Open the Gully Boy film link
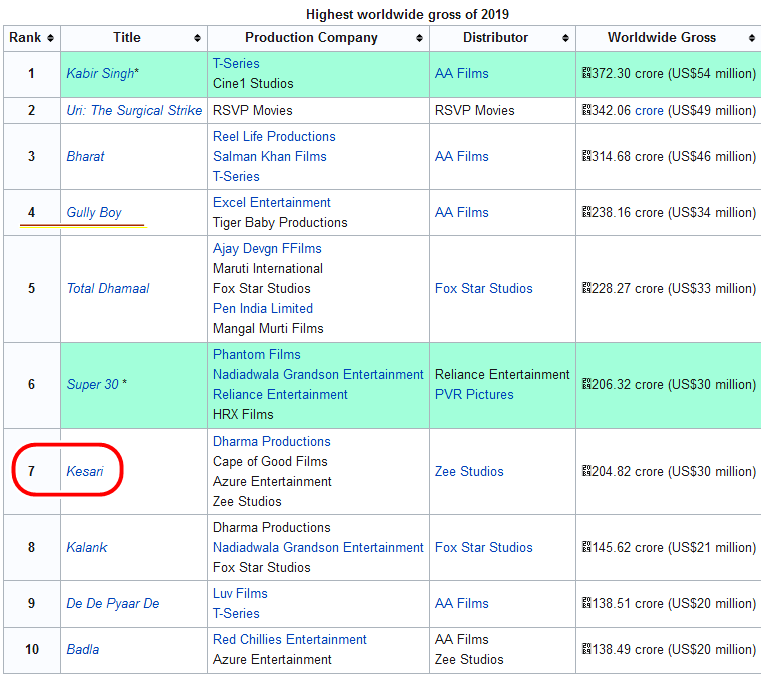This screenshot has height=674, width=761. (94, 212)
